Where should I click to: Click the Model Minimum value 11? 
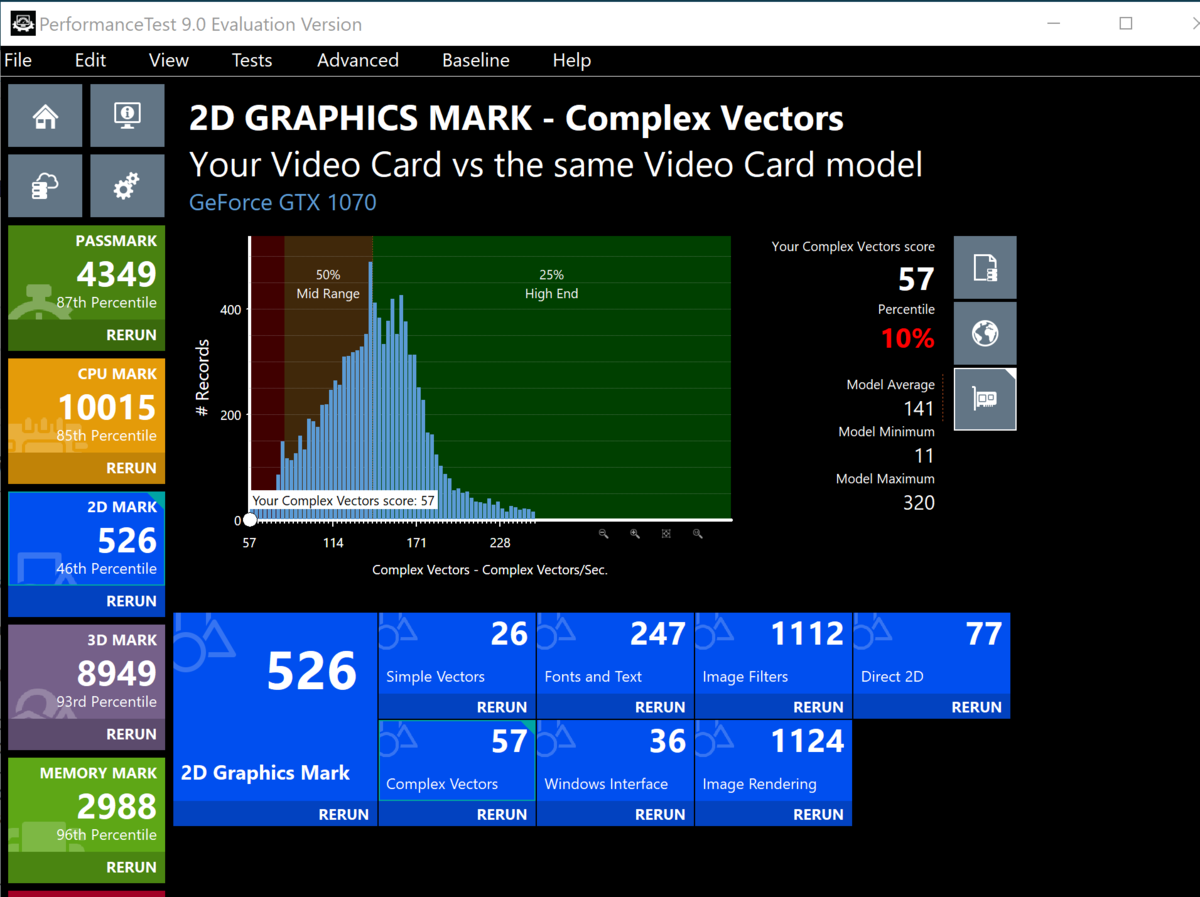click(x=924, y=456)
